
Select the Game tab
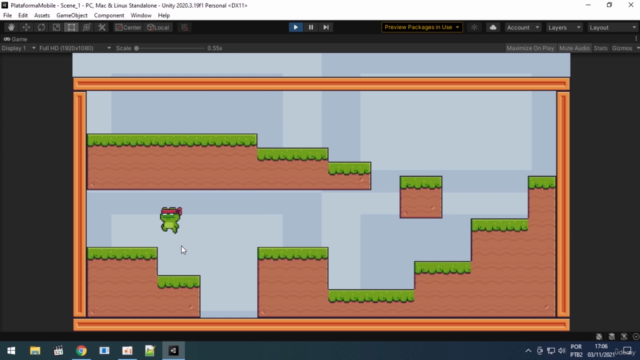[x=16, y=39]
